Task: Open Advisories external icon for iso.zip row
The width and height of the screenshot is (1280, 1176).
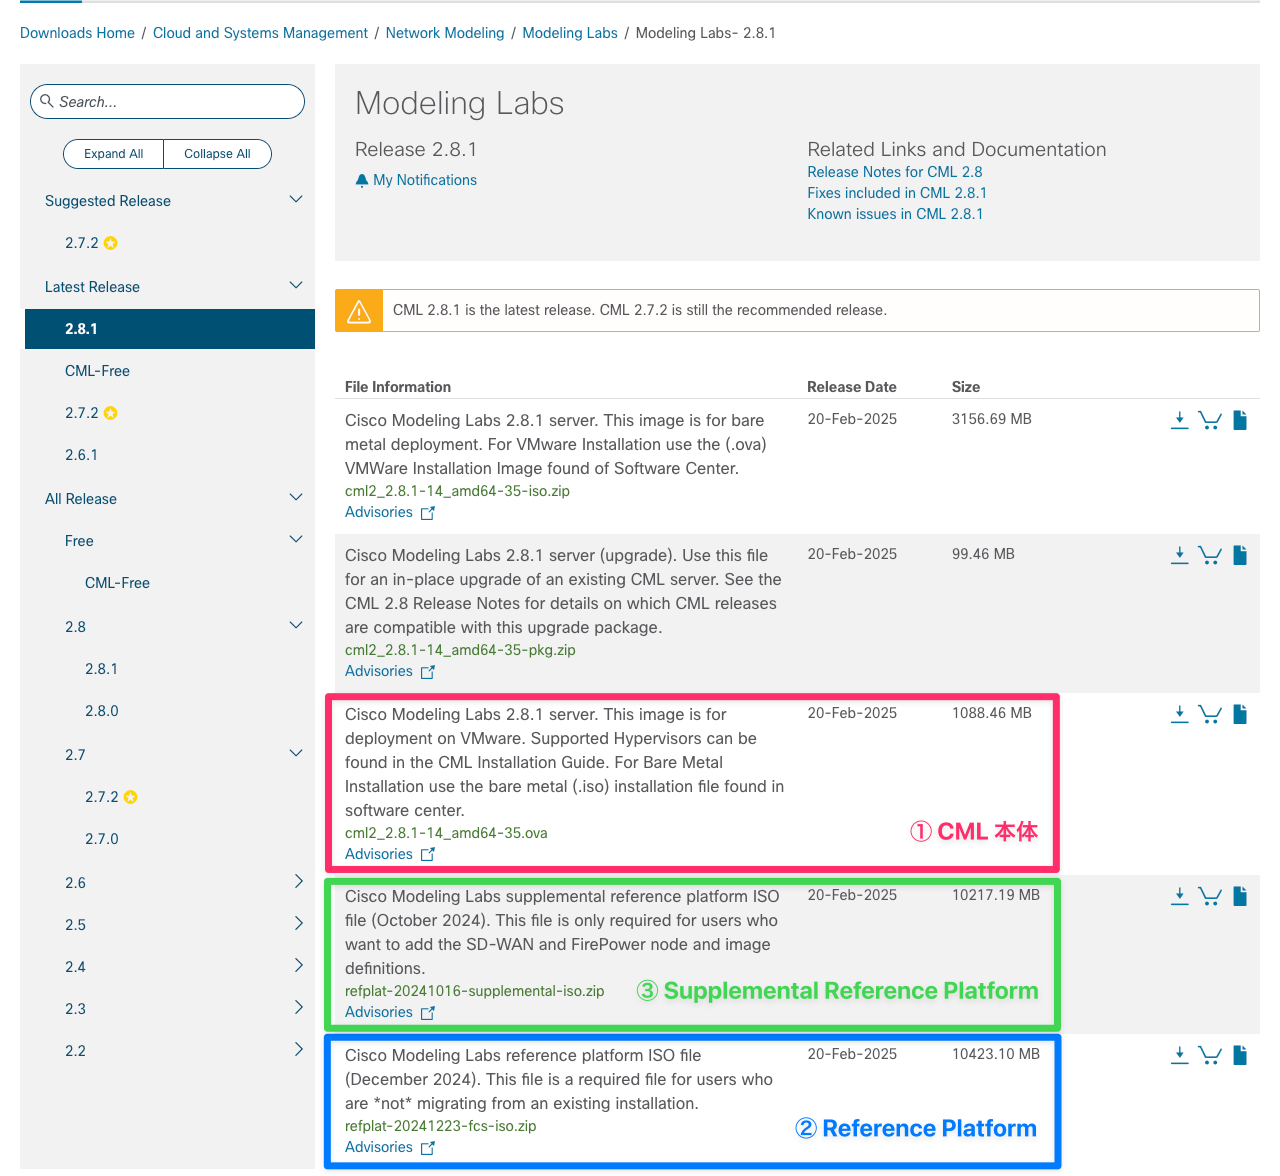Action: click(x=428, y=513)
